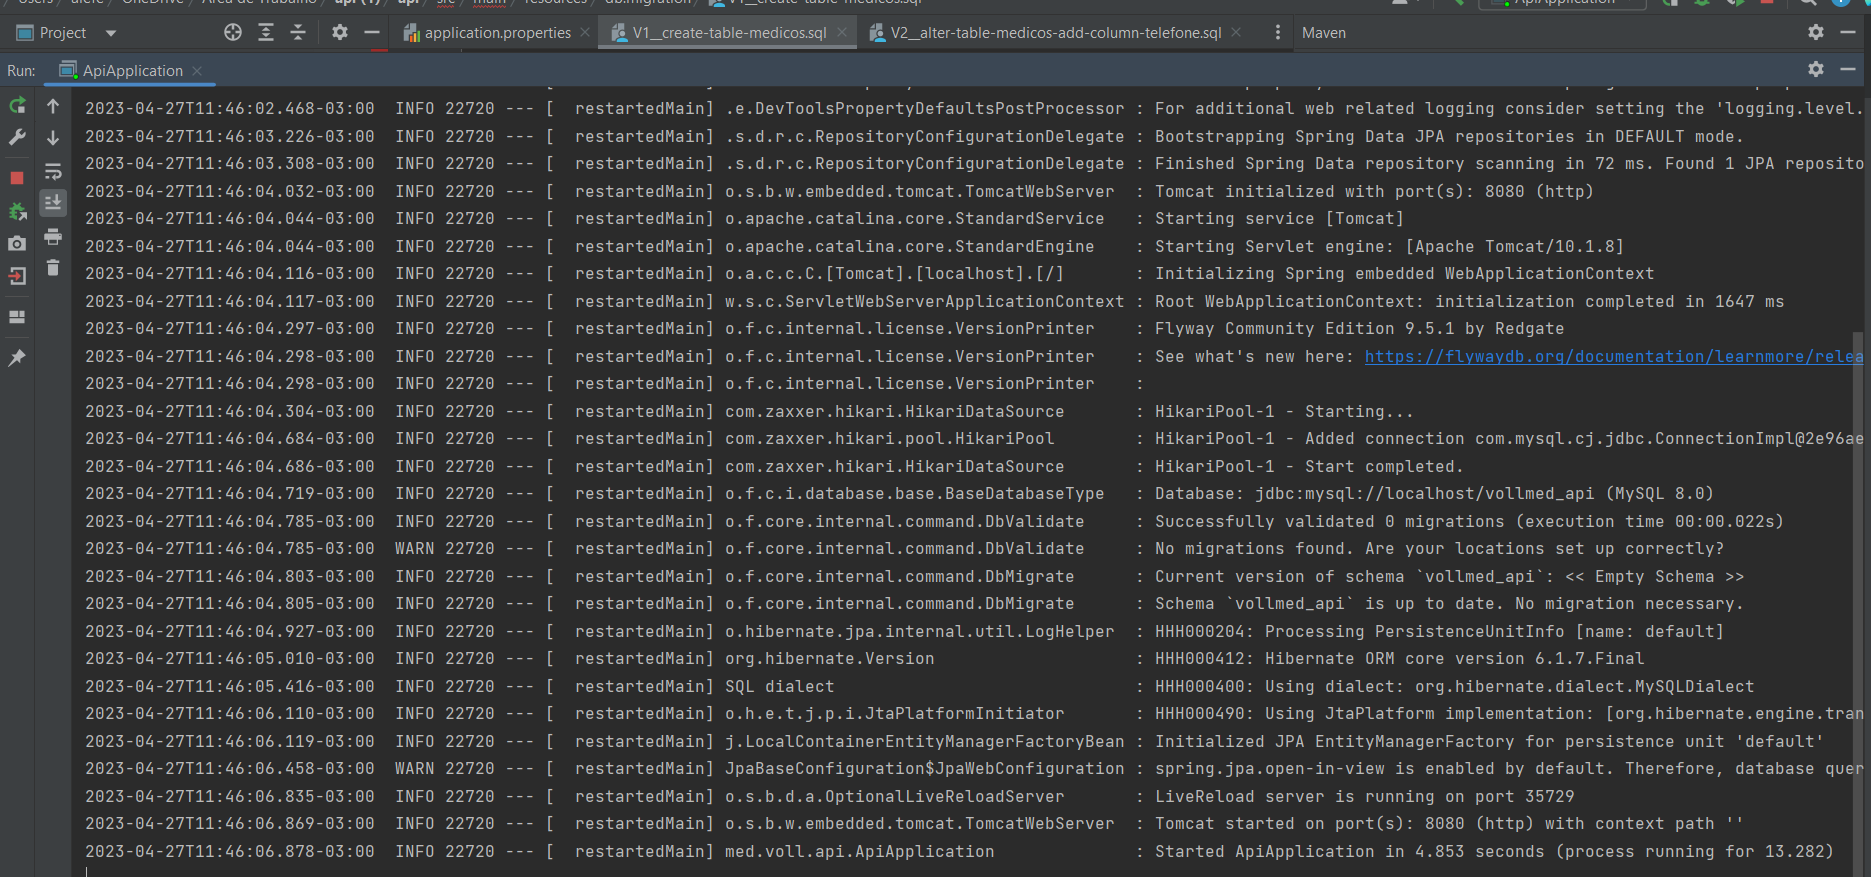The image size is (1871, 877).
Task: Click 'Initialized JPA EntityManagerFactory' message
Action: (x=1489, y=741)
